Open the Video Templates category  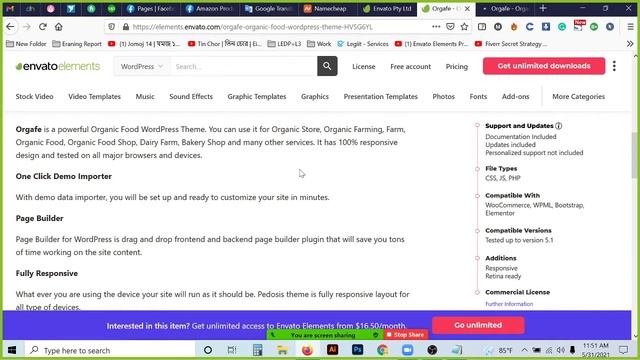point(94,97)
